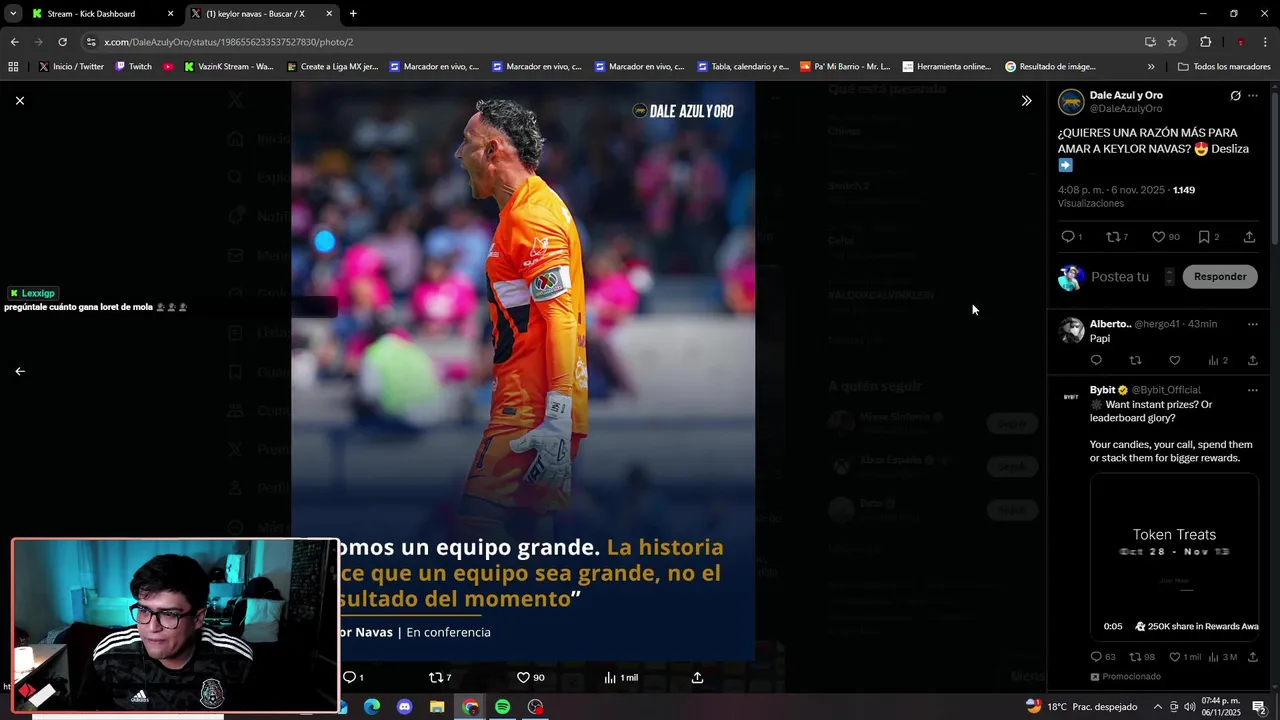1280x720 pixels.
Task: Repost Alberto's 'Papi' comment
Action: click(x=1135, y=360)
